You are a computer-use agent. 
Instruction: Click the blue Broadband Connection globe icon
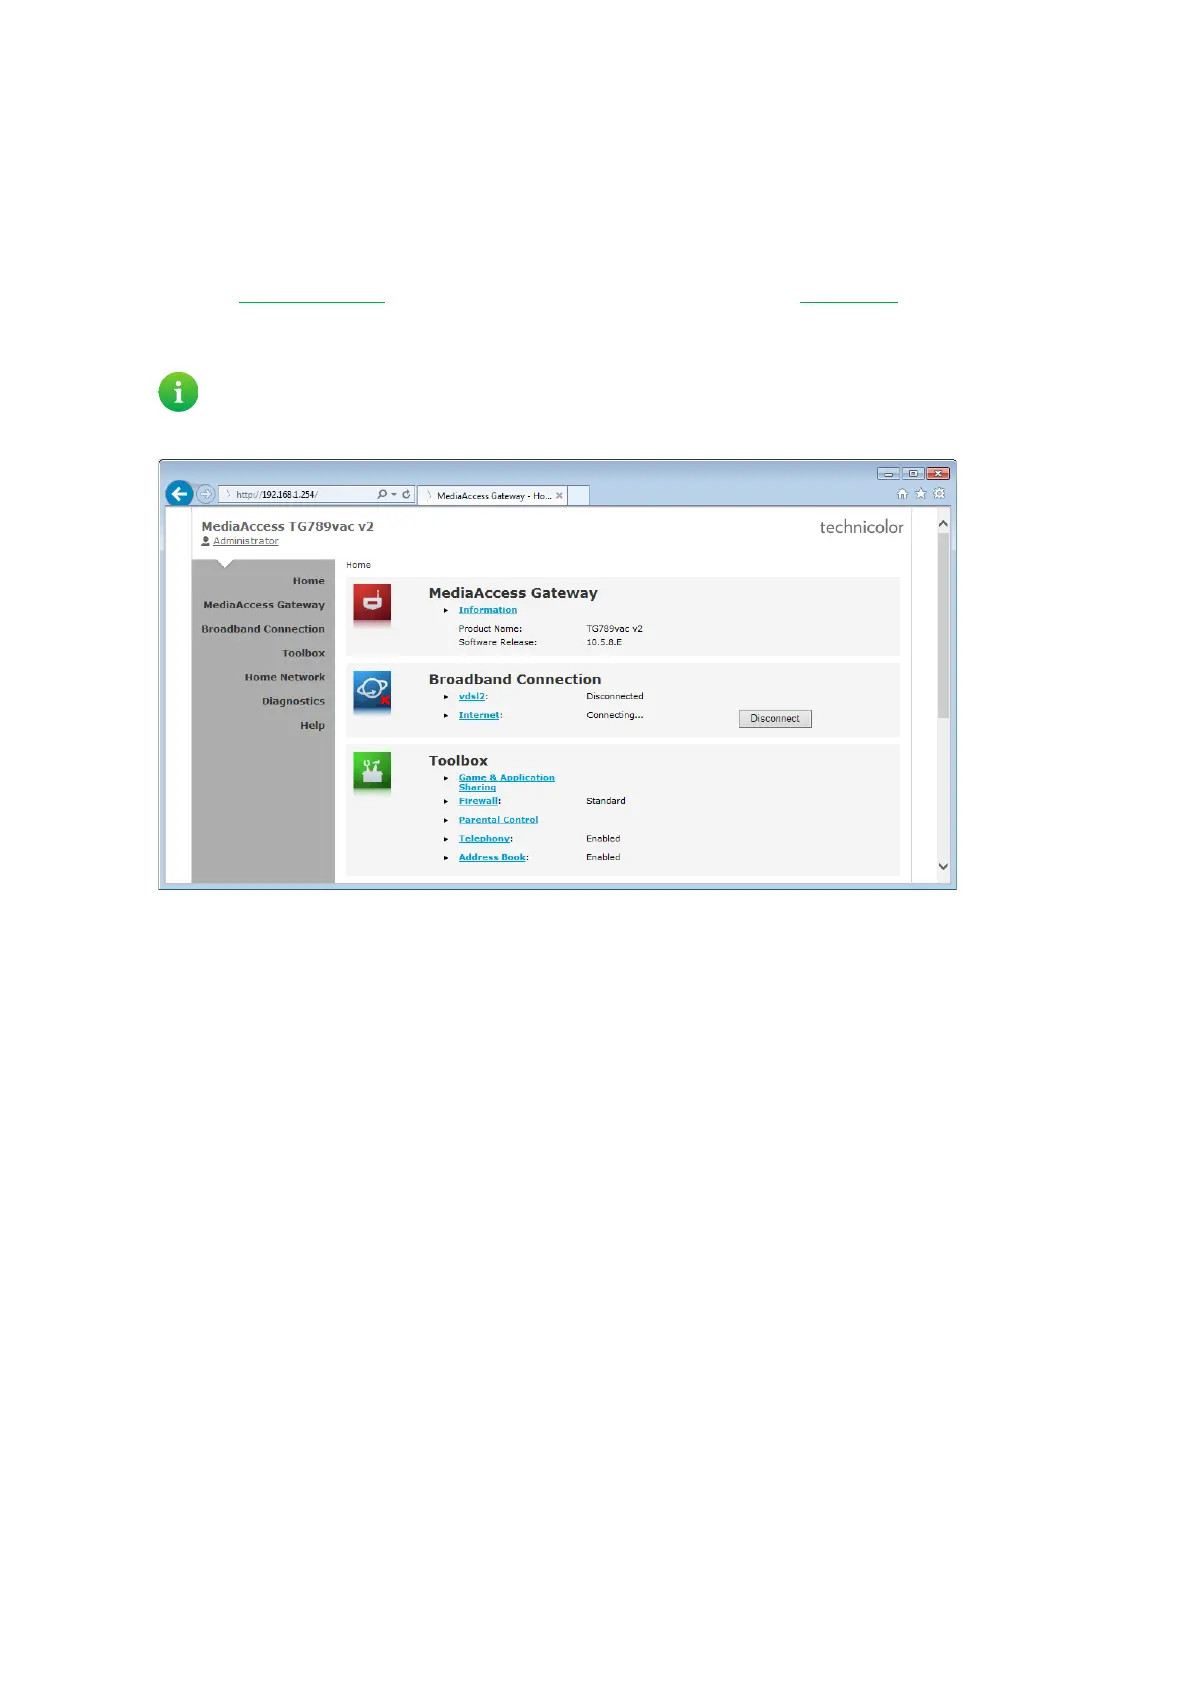pyautogui.click(x=372, y=690)
